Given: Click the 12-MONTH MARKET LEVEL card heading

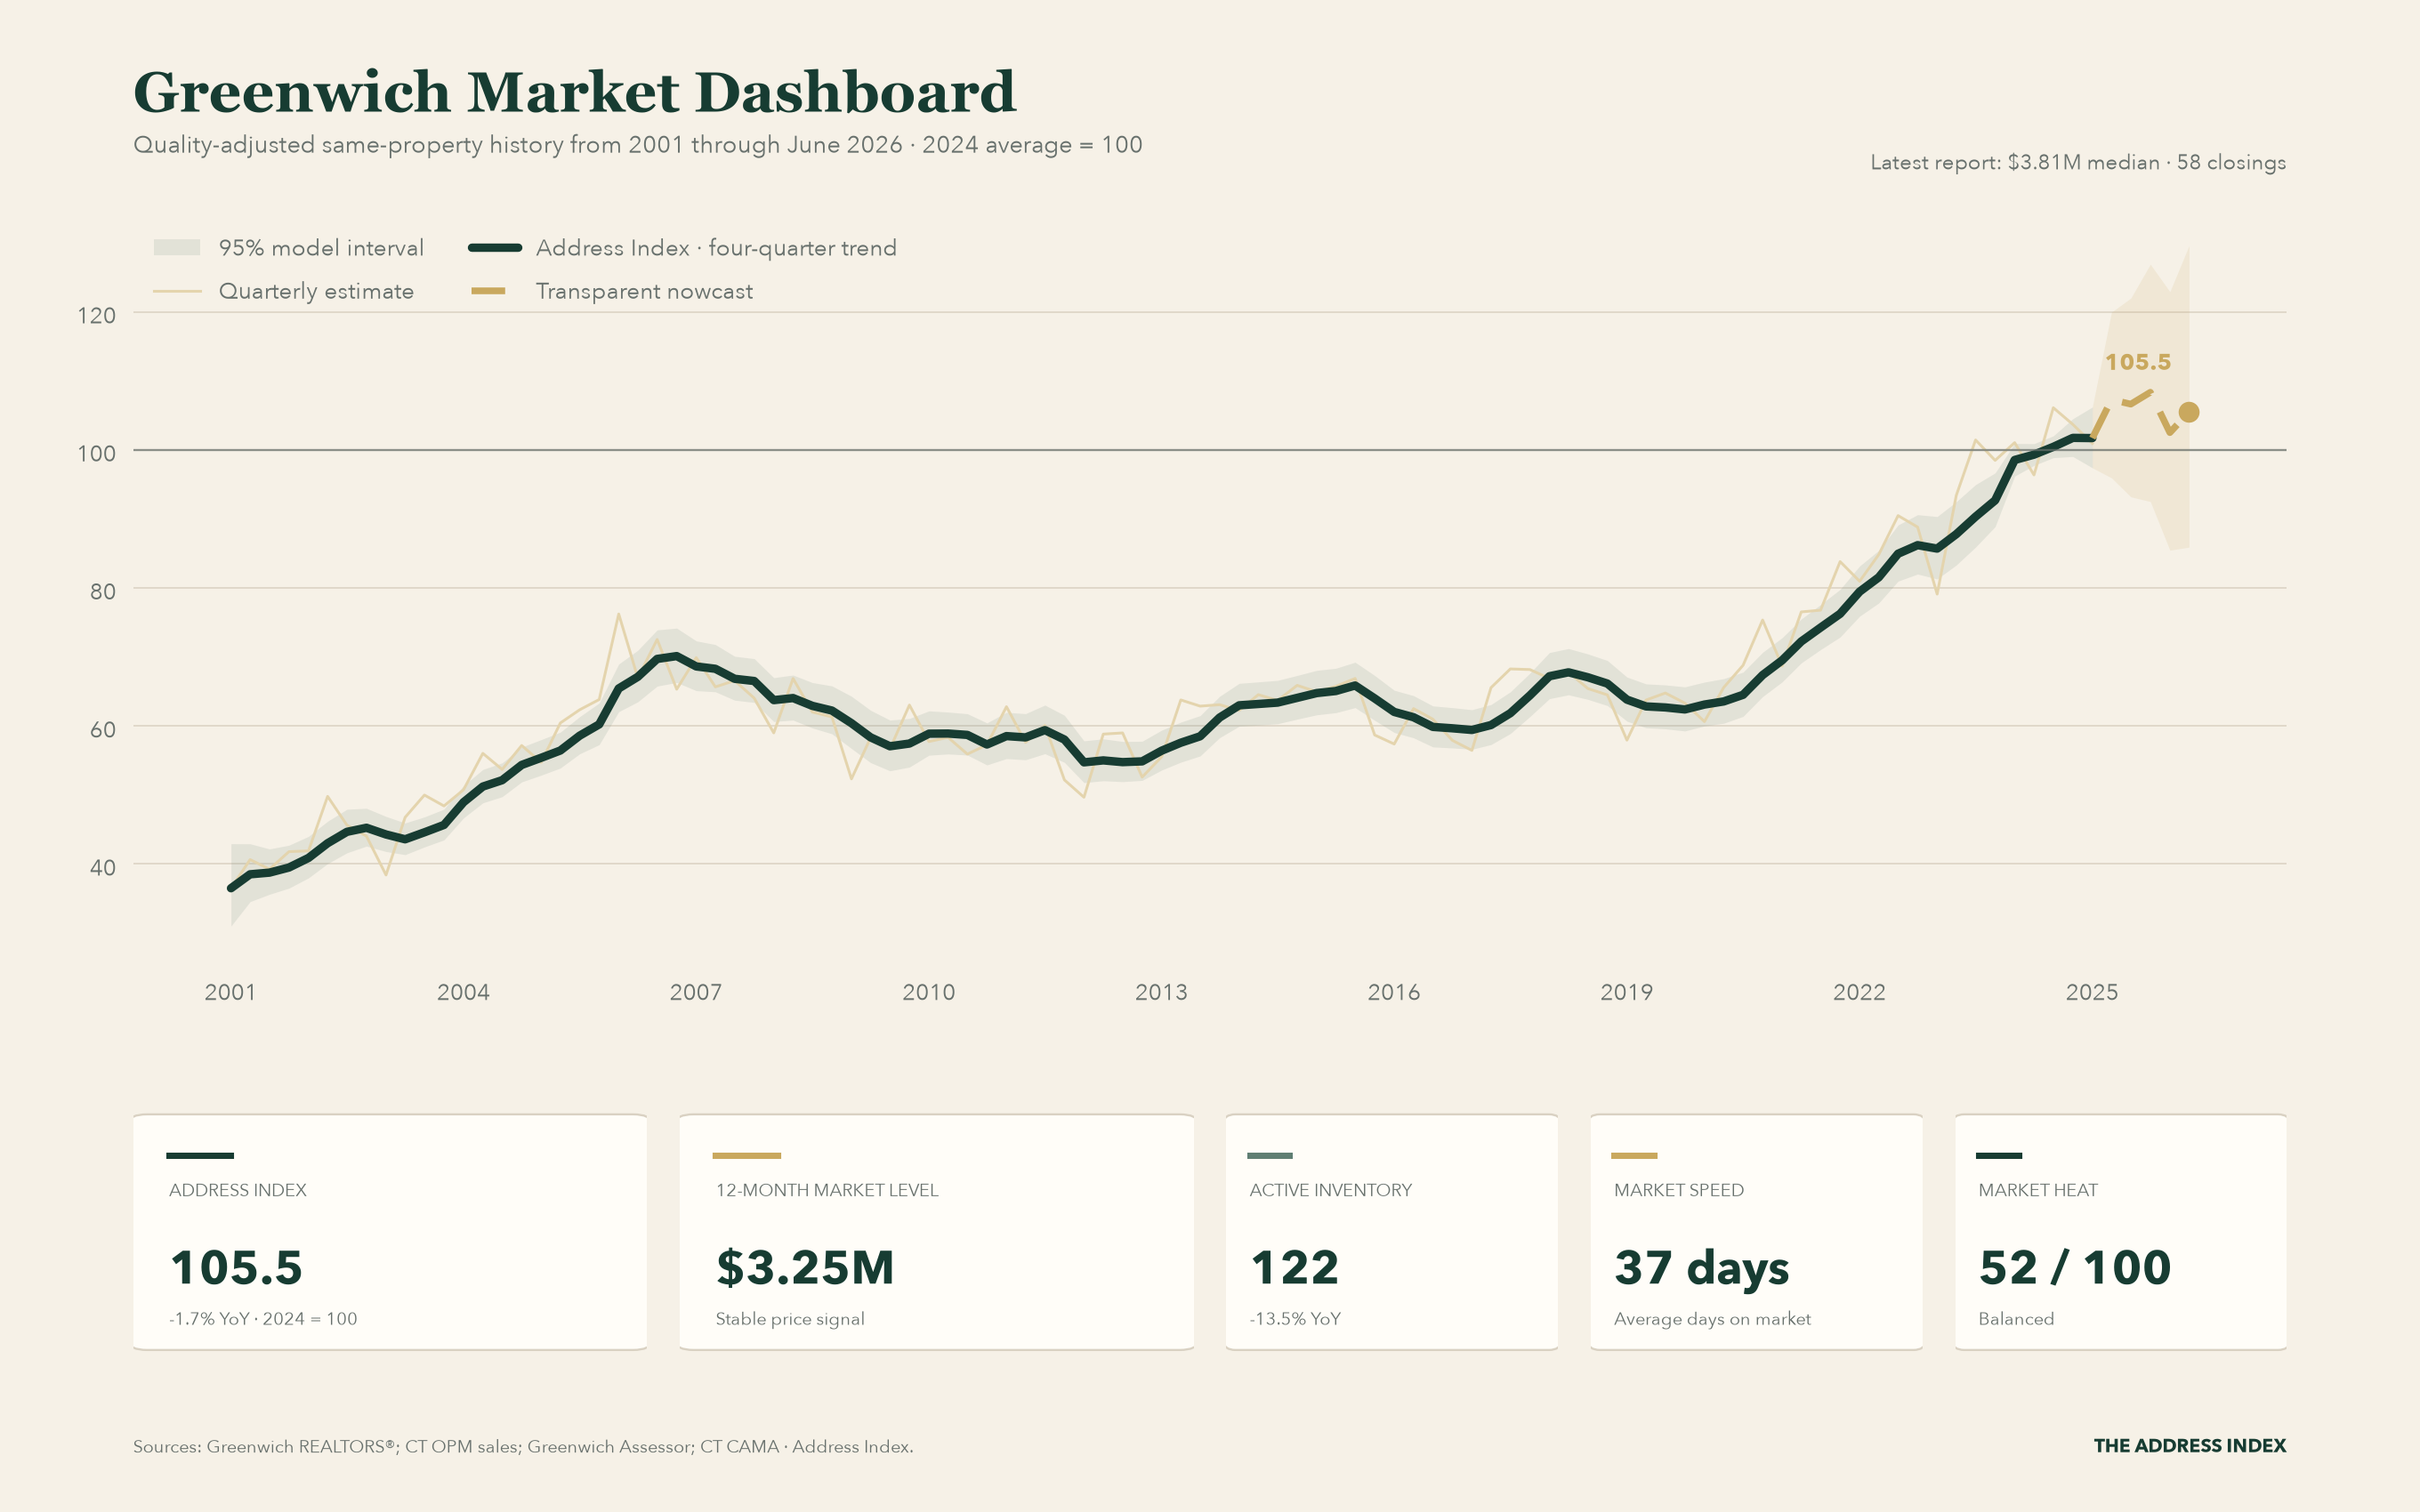Looking at the screenshot, I should pyautogui.click(x=827, y=1190).
